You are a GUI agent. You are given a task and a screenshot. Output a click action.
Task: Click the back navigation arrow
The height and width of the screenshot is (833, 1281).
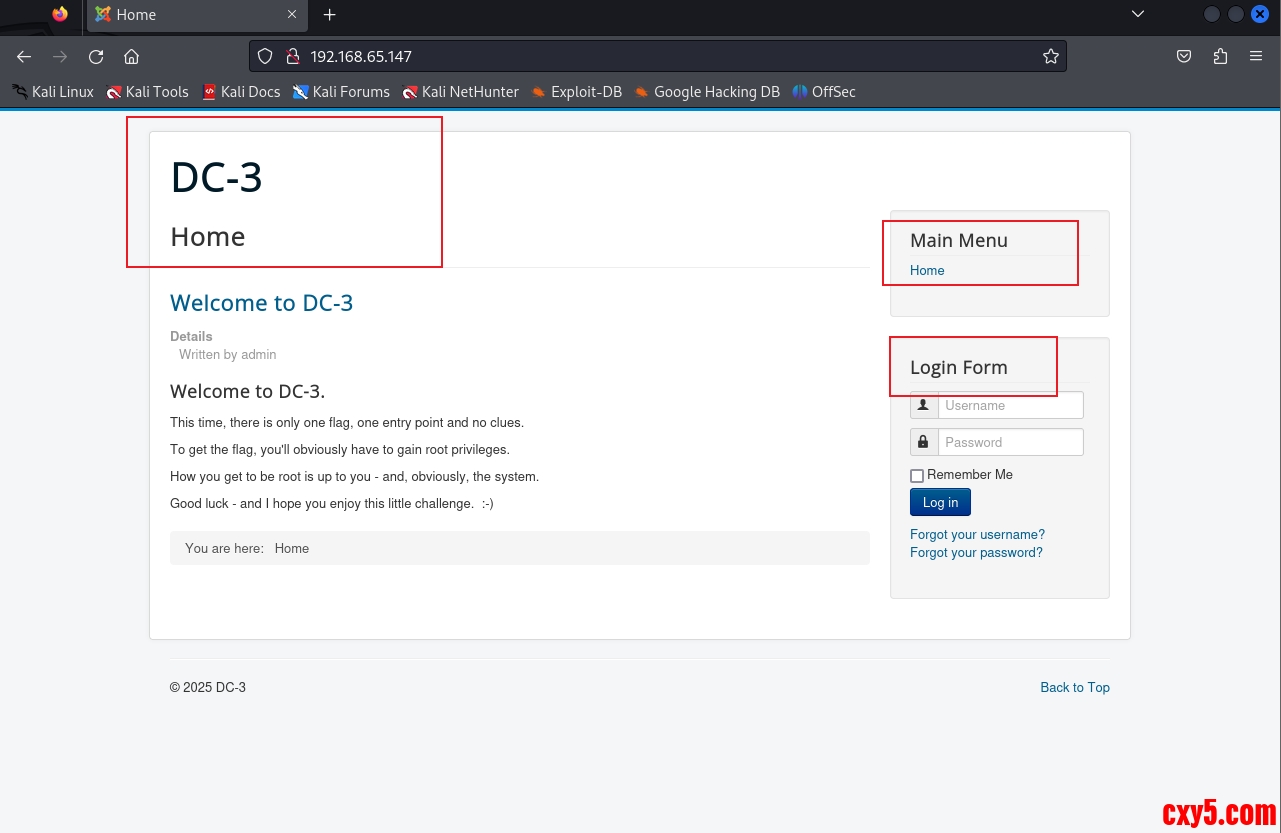coord(24,57)
